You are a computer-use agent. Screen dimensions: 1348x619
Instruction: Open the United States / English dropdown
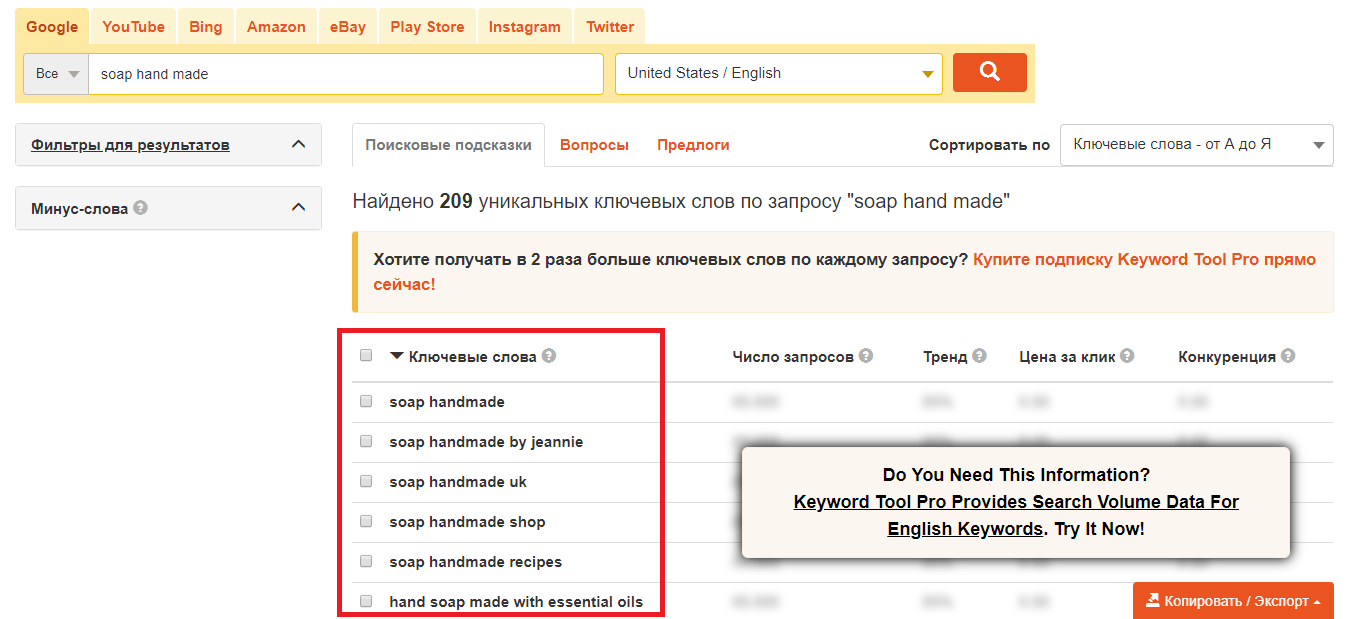[x=778, y=73]
